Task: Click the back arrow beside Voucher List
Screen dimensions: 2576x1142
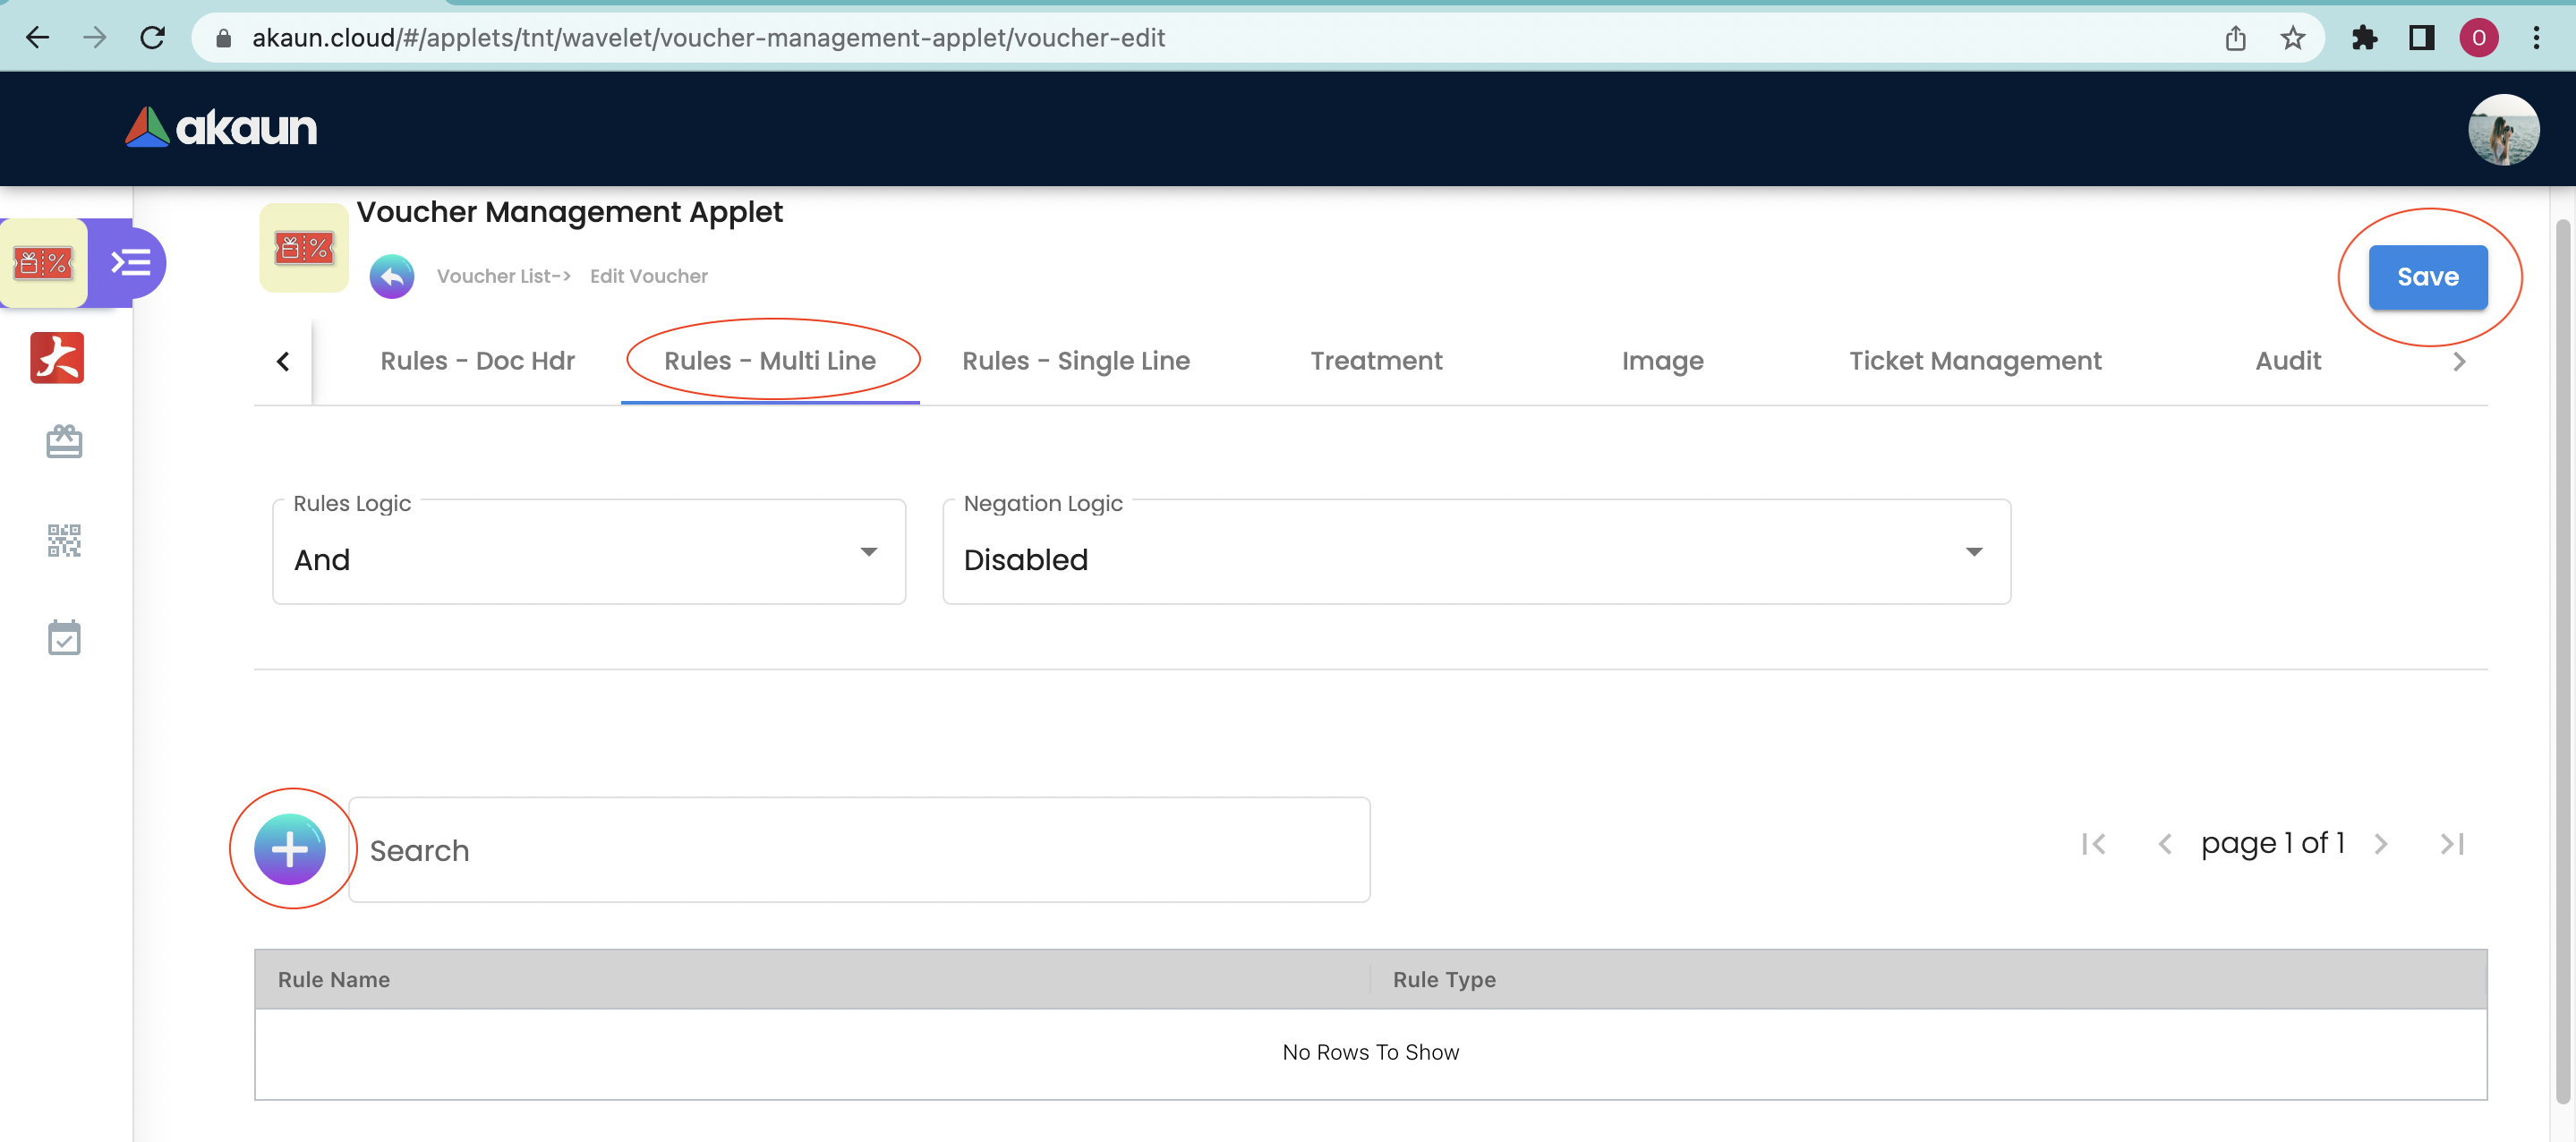Action: coord(392,276)
